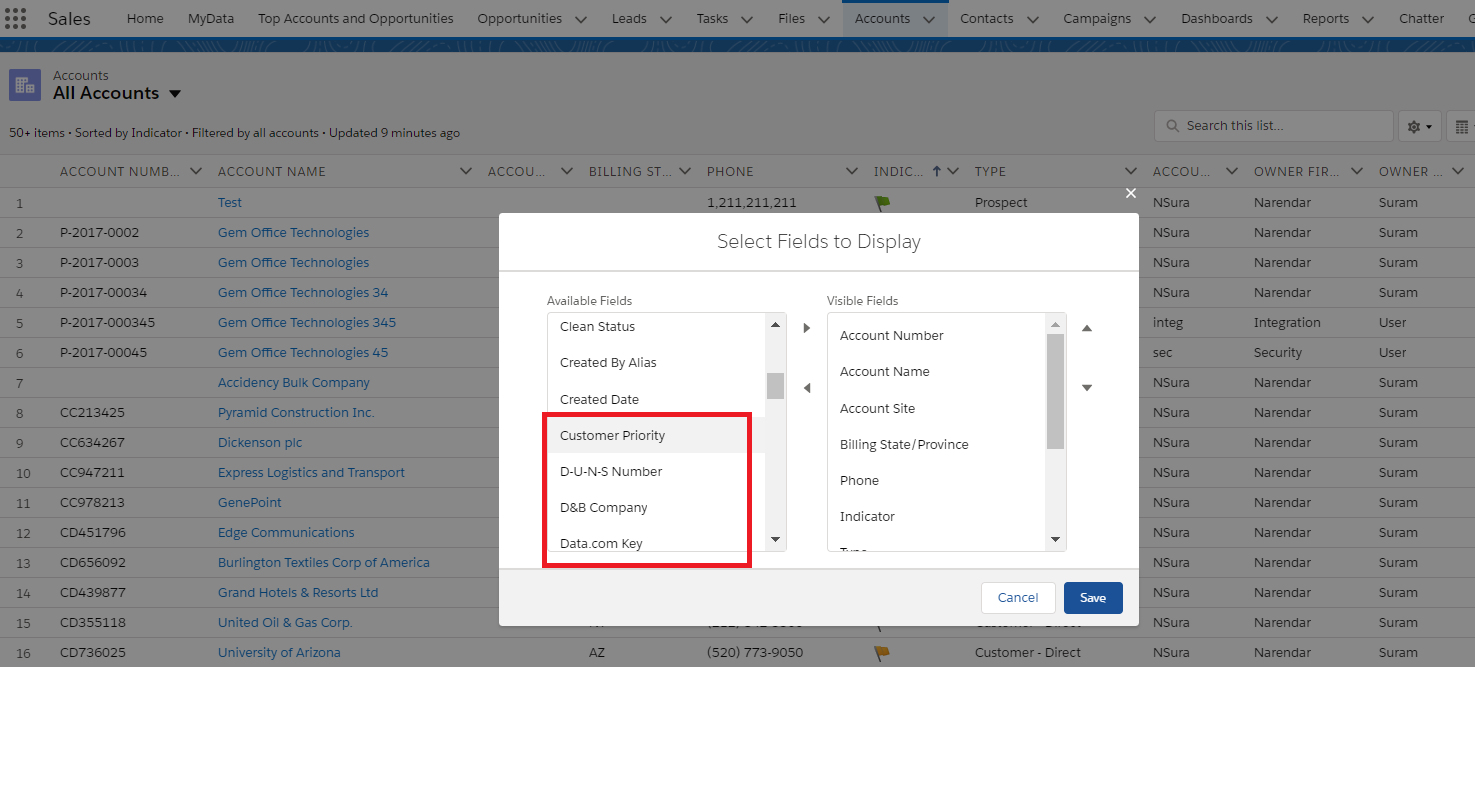This screenshot has height=787, width=1475.
Task: Click the Cancel button
Action: pos(1018,598)
